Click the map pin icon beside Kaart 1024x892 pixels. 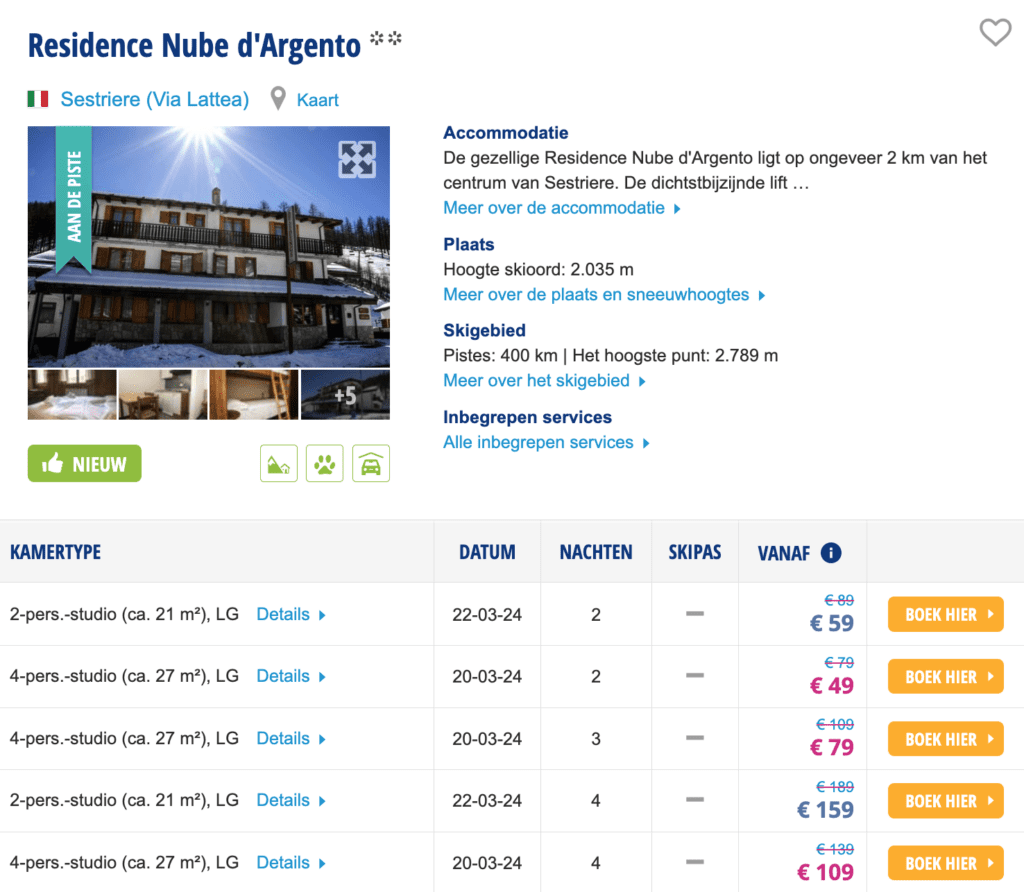[x=278, y=99]
